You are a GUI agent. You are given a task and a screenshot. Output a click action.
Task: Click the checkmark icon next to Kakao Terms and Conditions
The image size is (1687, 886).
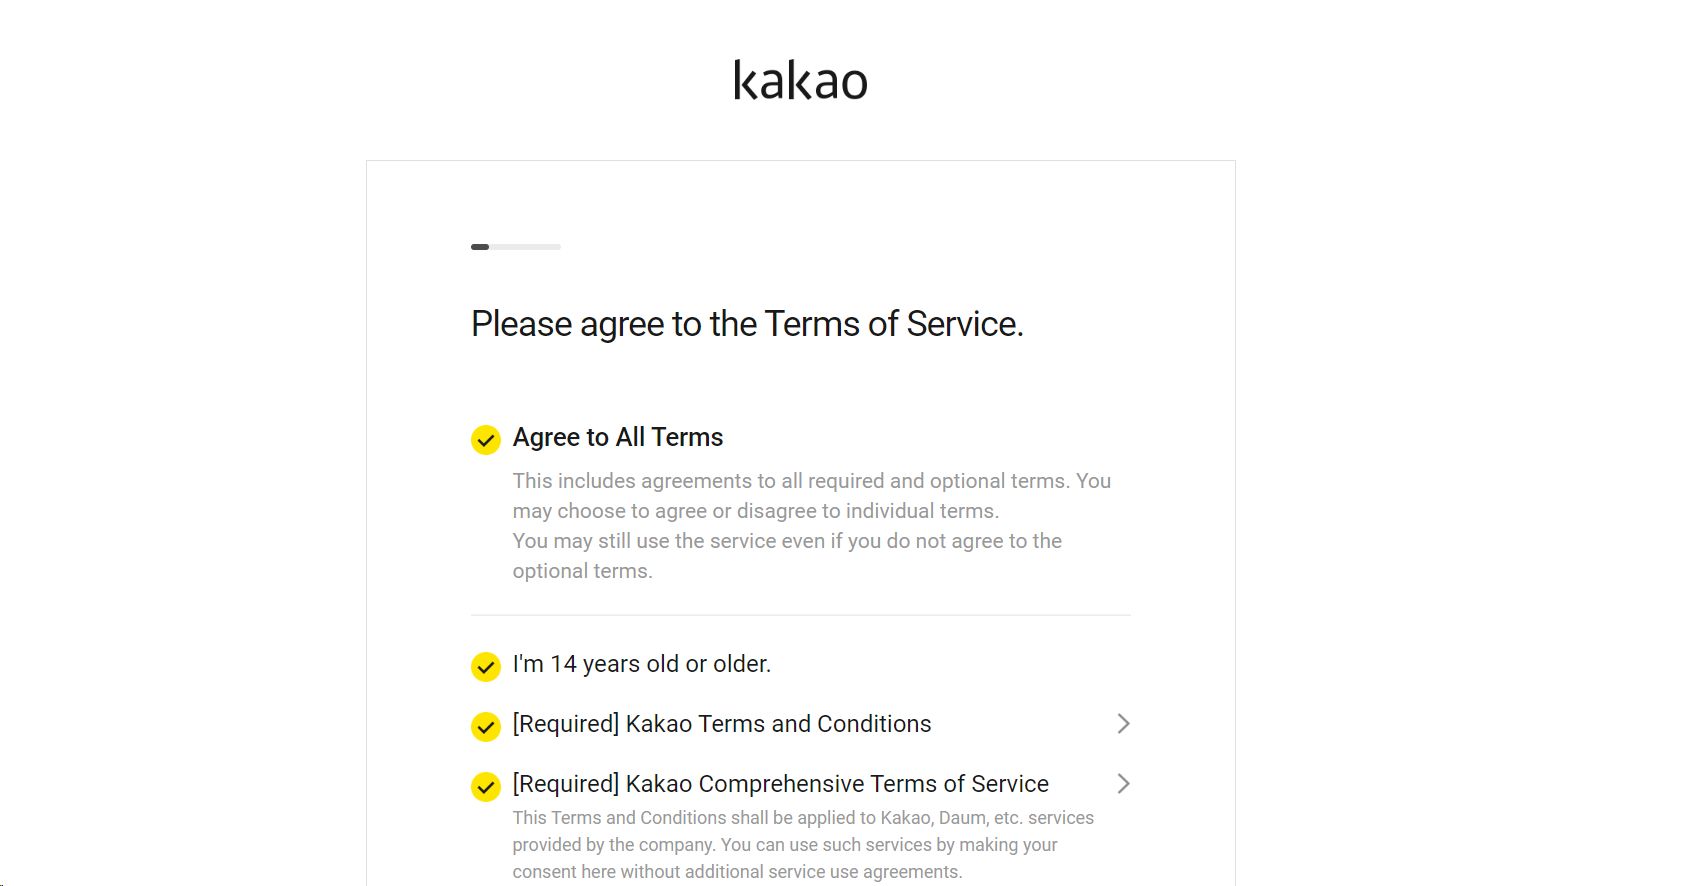click(485, 727)
